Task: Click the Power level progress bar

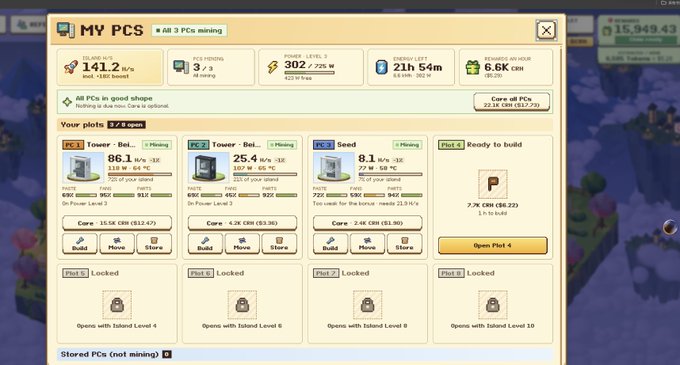Action: [x=309, y=73]
